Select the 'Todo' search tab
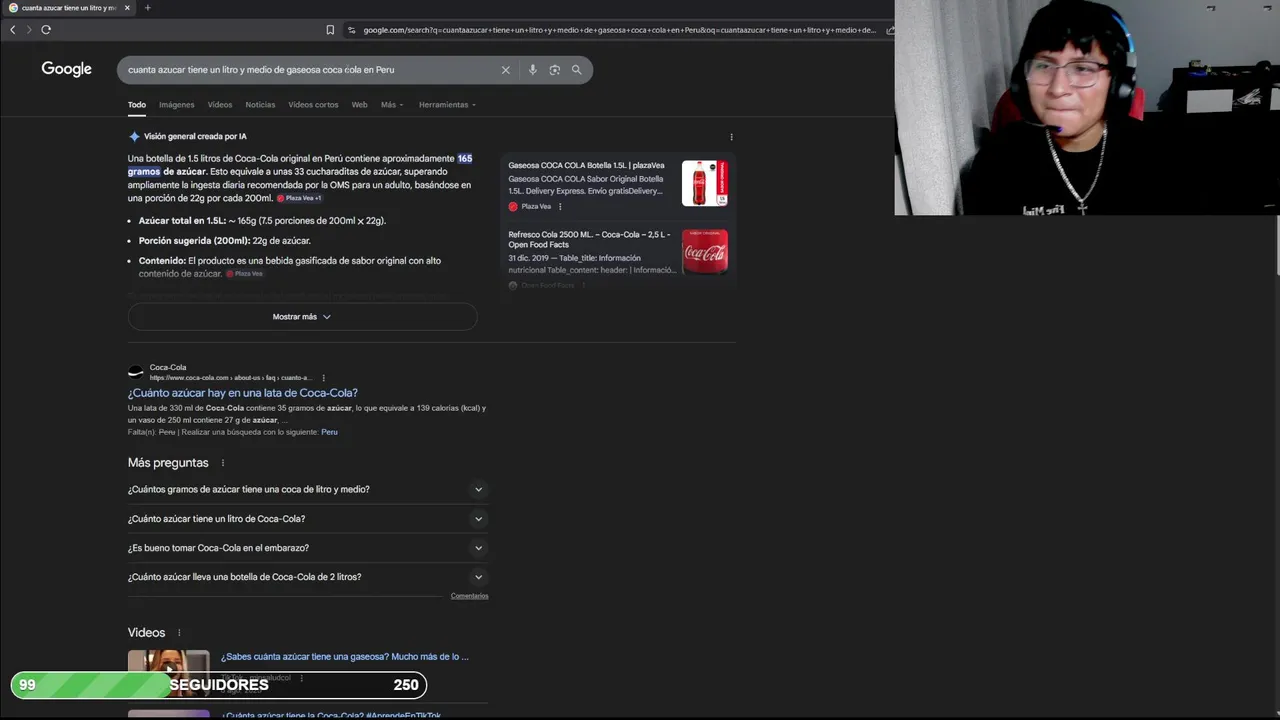The height and width of the screenshot is (720, 1280). 137,105
